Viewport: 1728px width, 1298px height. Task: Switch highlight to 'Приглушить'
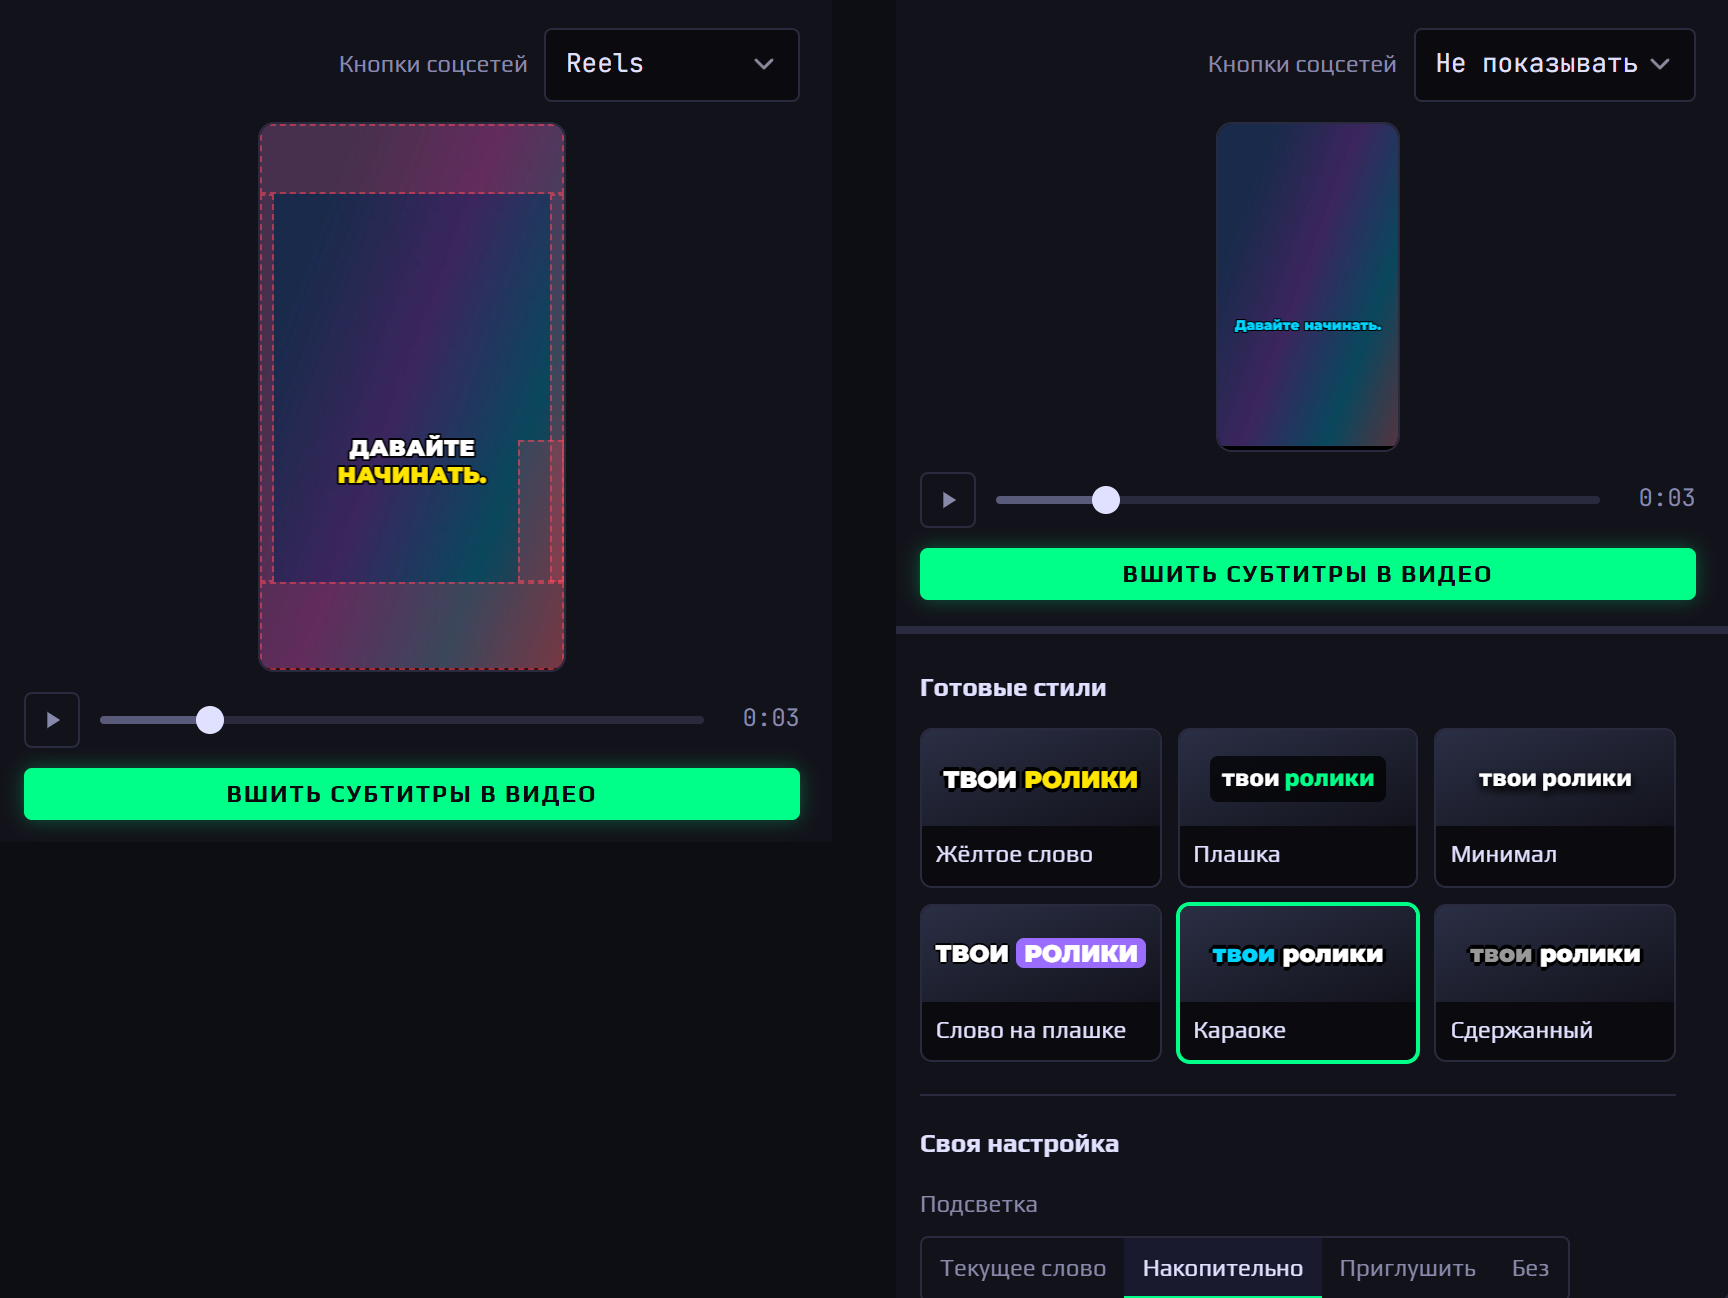(x=1408, y=1268)
